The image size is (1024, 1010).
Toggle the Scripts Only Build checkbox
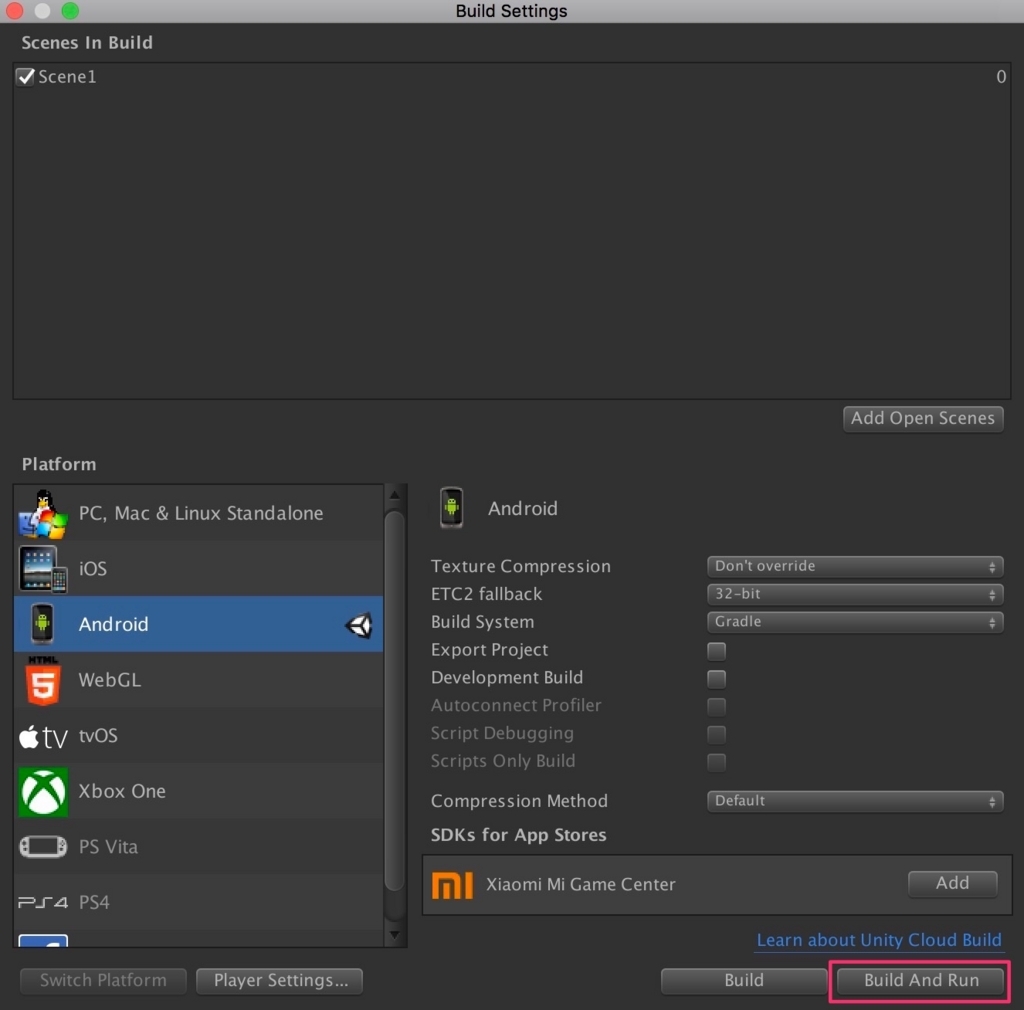tap(716, 762)
